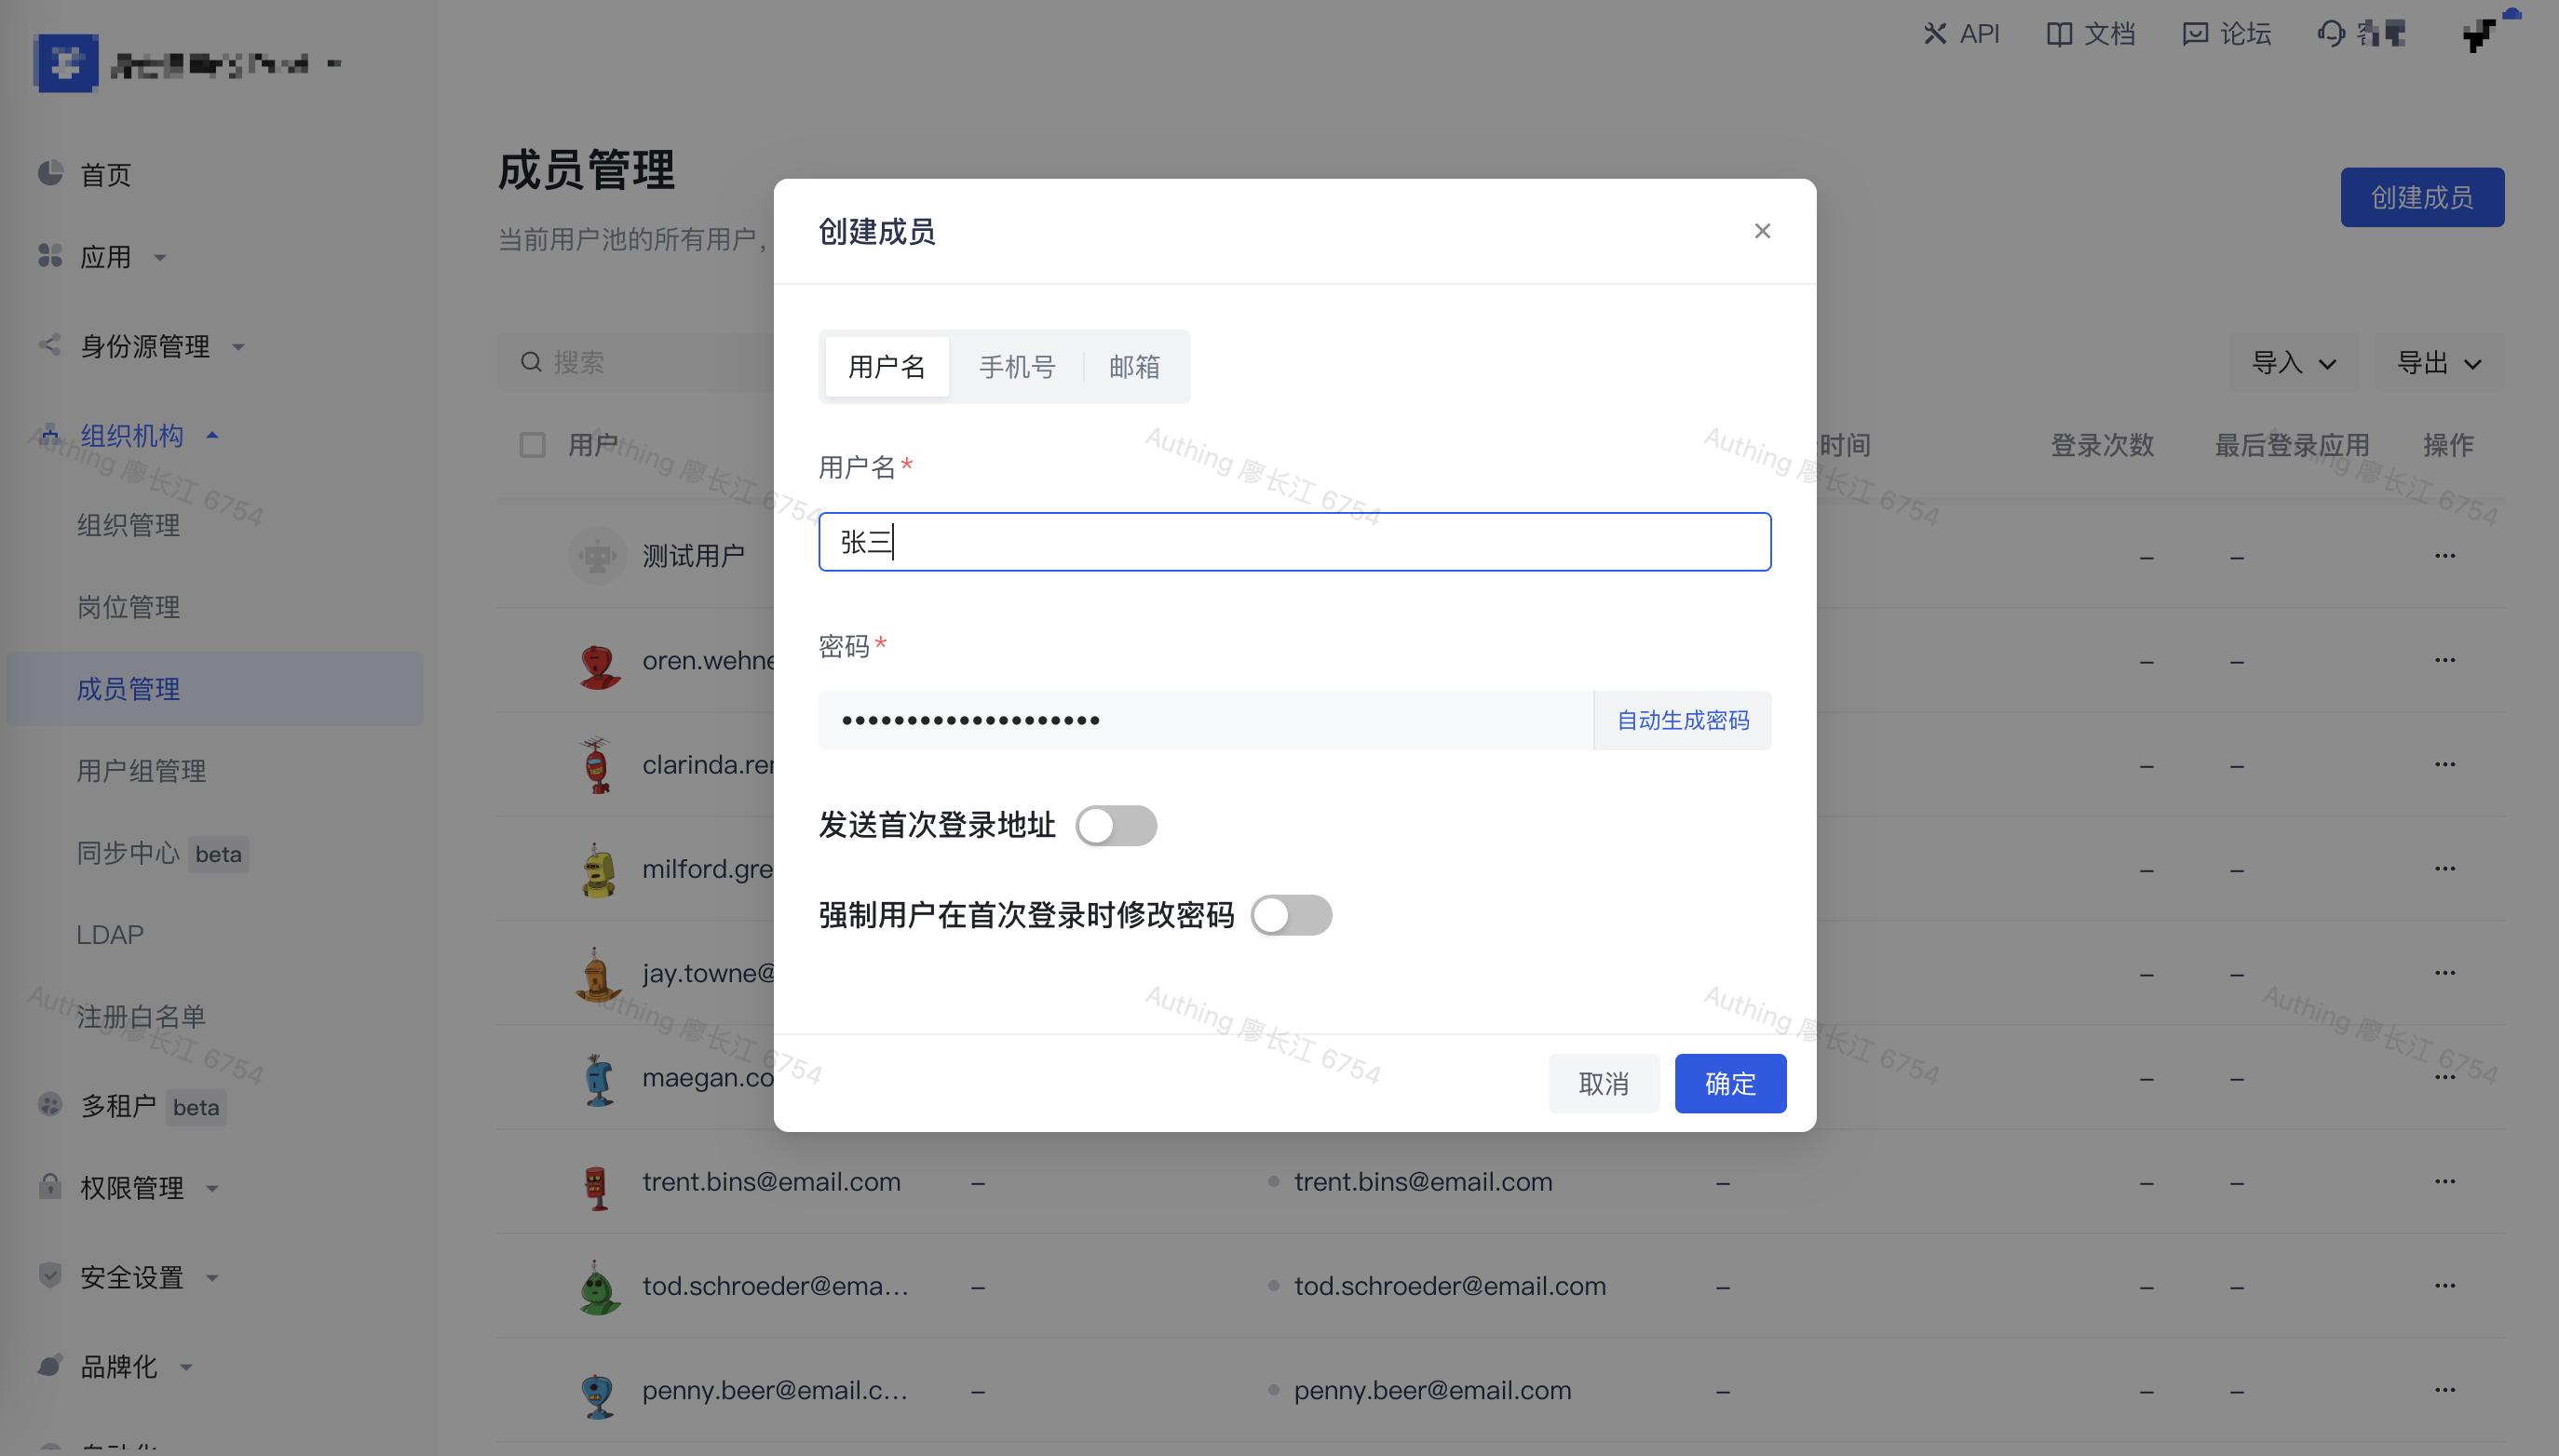The image size is (2559, 1456).
Task: Open the 导出 dropdown
Action: tap(2438, 362)
